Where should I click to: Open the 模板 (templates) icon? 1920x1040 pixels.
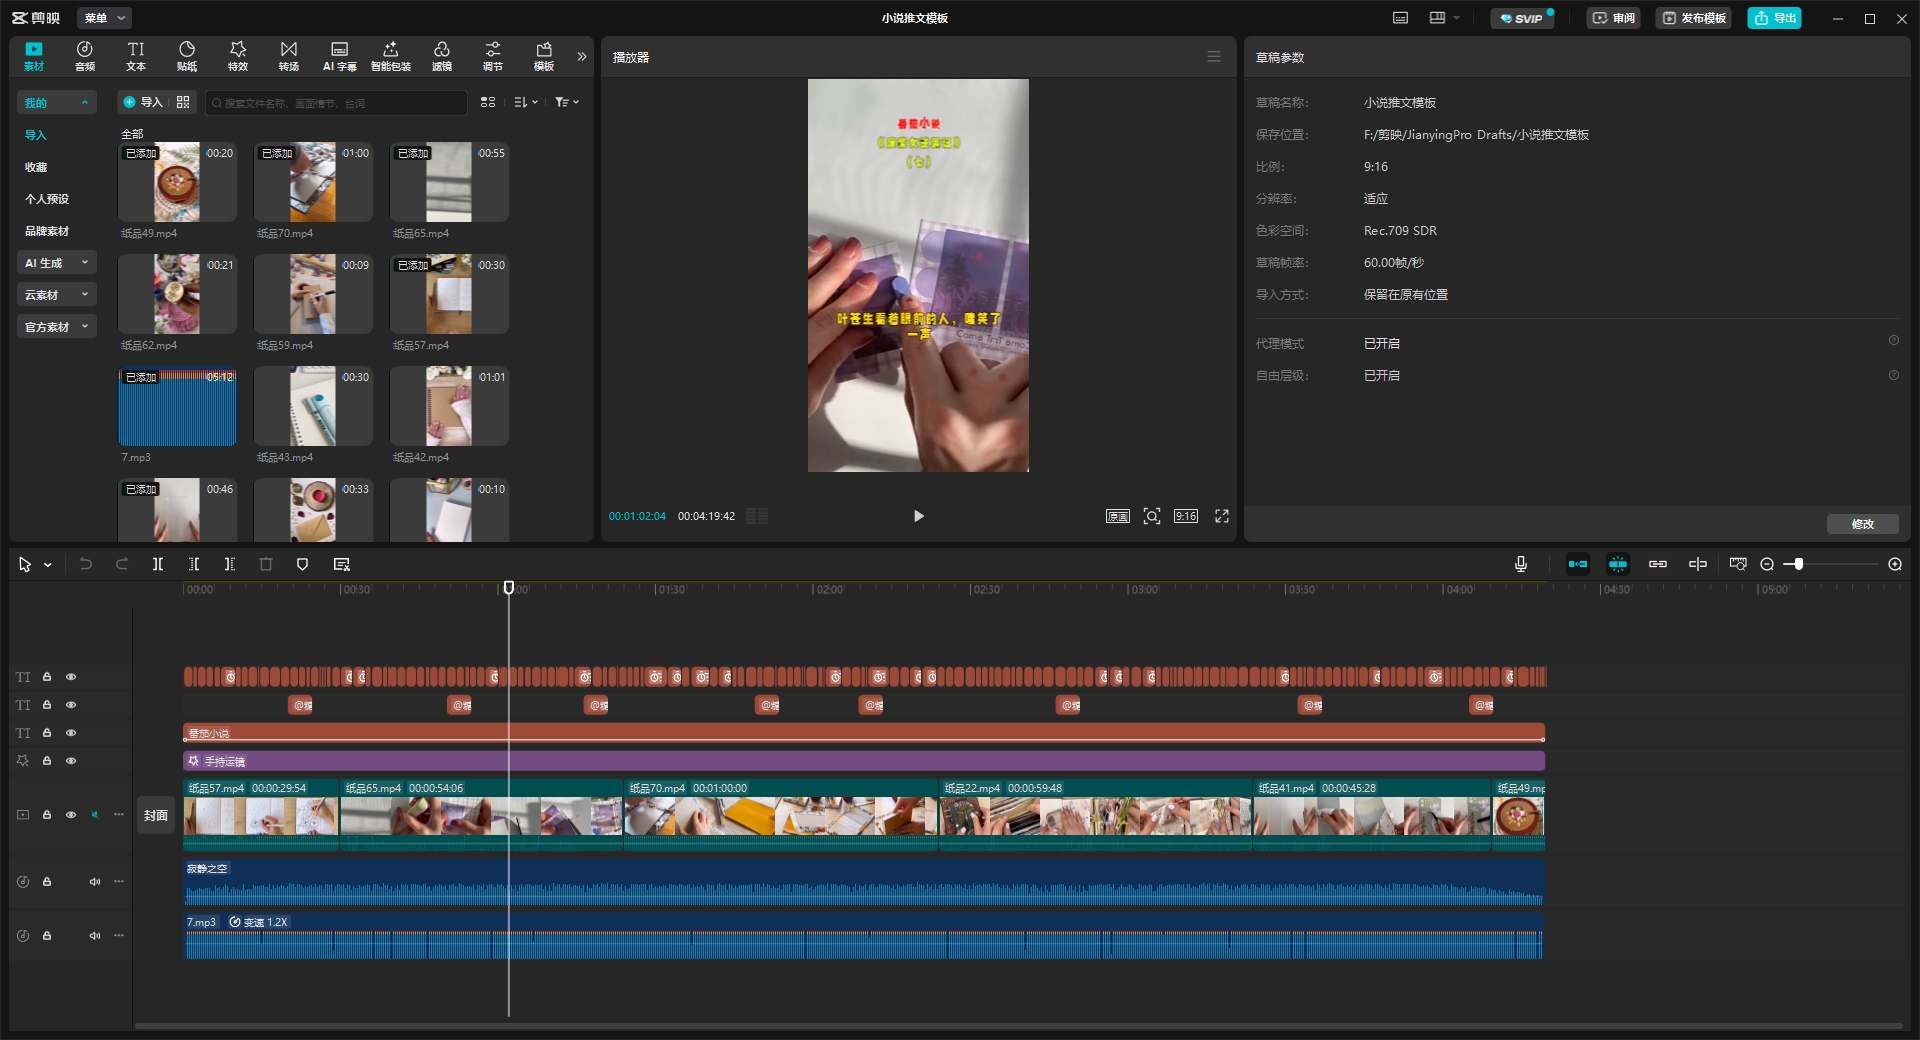pos(544,56)
